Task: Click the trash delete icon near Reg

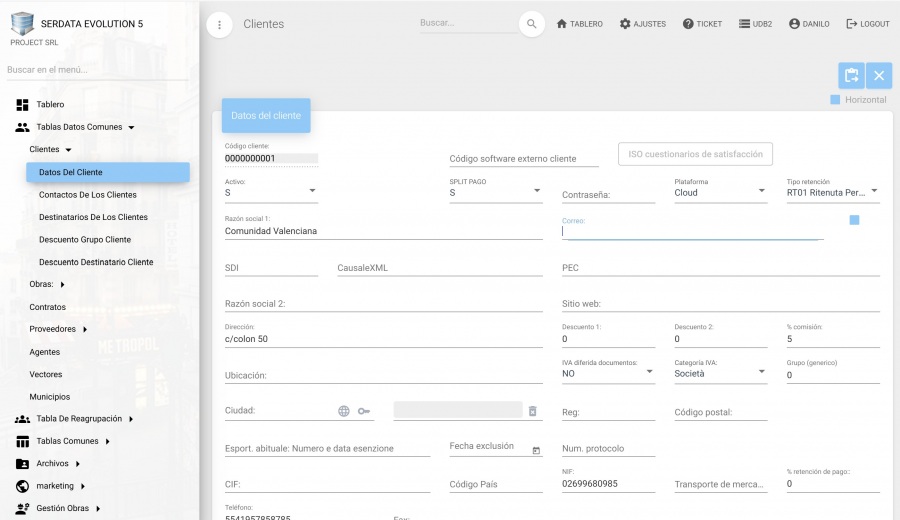Action: (x=533, y=411)
